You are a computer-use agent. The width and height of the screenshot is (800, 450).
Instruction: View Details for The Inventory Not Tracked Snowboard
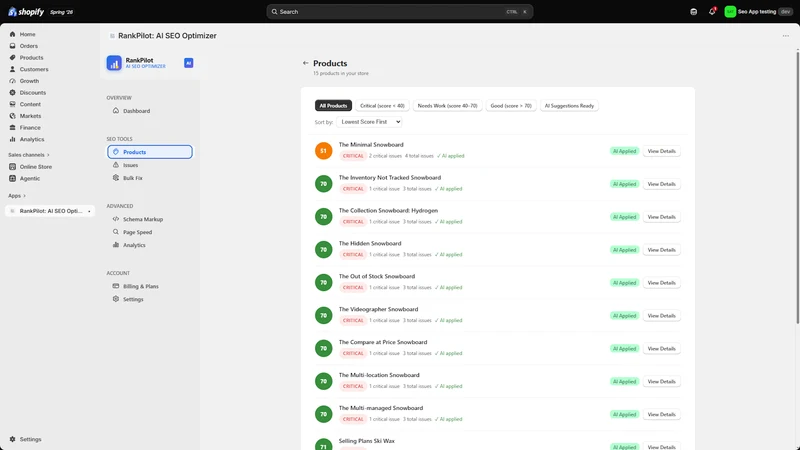pyautogui.click(x=661, y=184)
